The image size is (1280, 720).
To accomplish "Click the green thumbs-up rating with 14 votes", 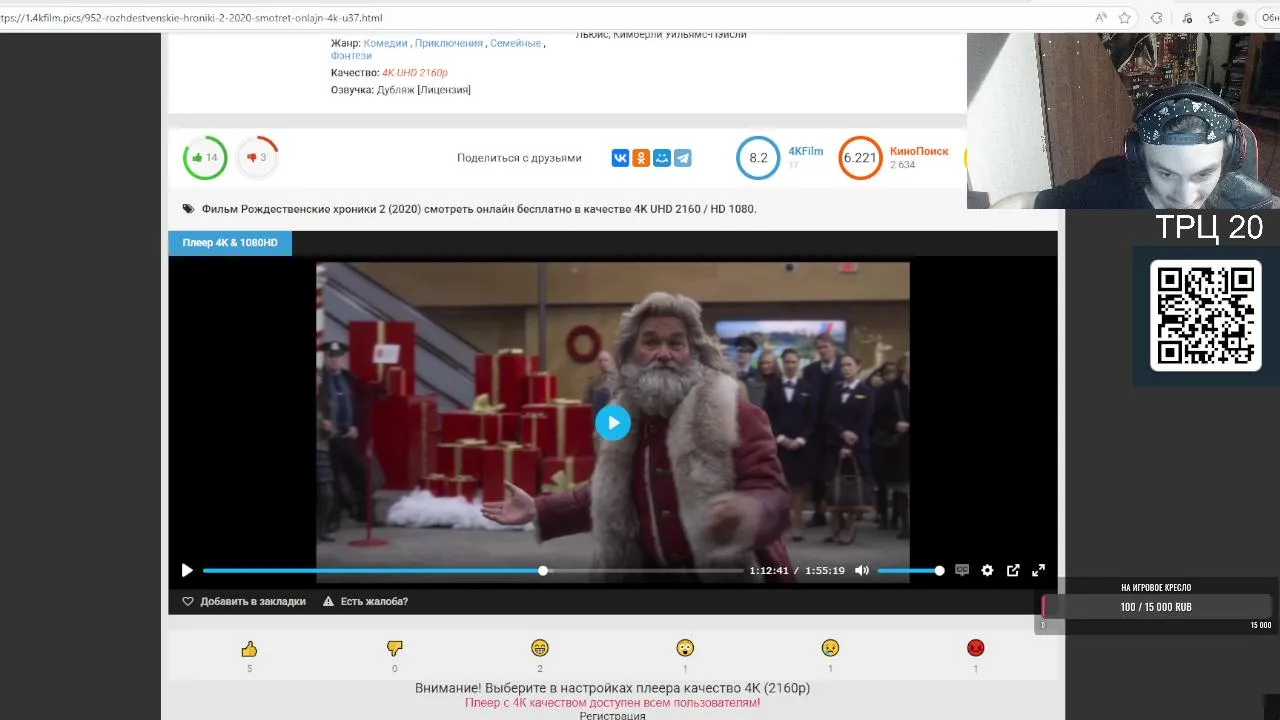I will tap(205, 157).
